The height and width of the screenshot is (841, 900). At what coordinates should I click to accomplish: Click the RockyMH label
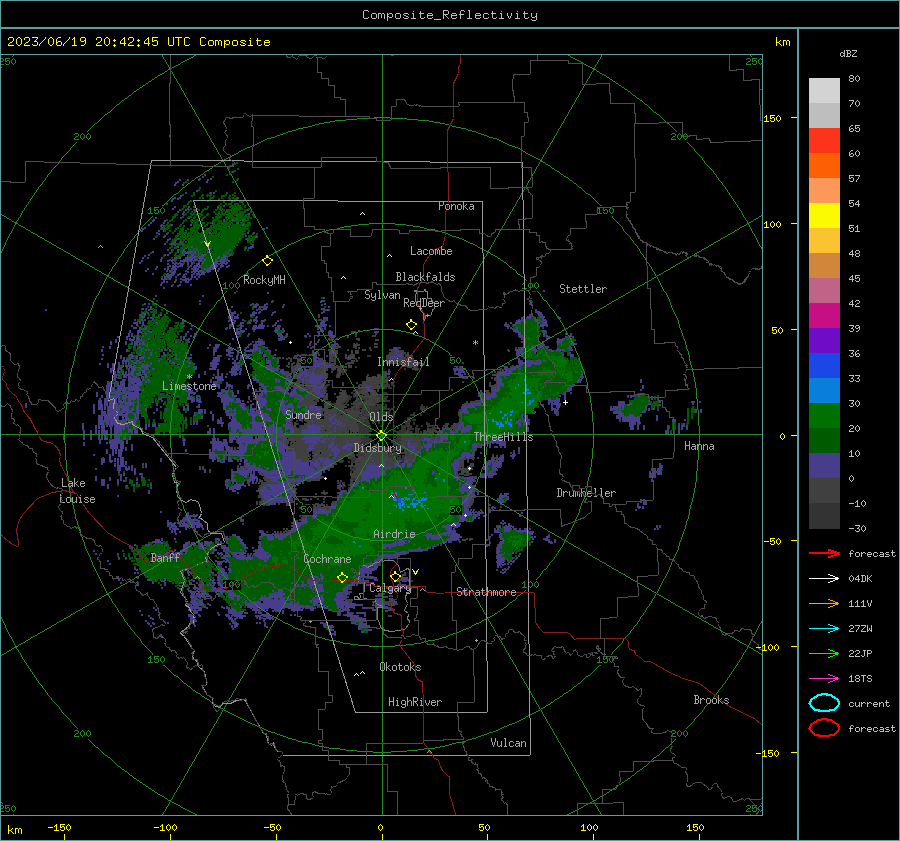tap(264, 280)
